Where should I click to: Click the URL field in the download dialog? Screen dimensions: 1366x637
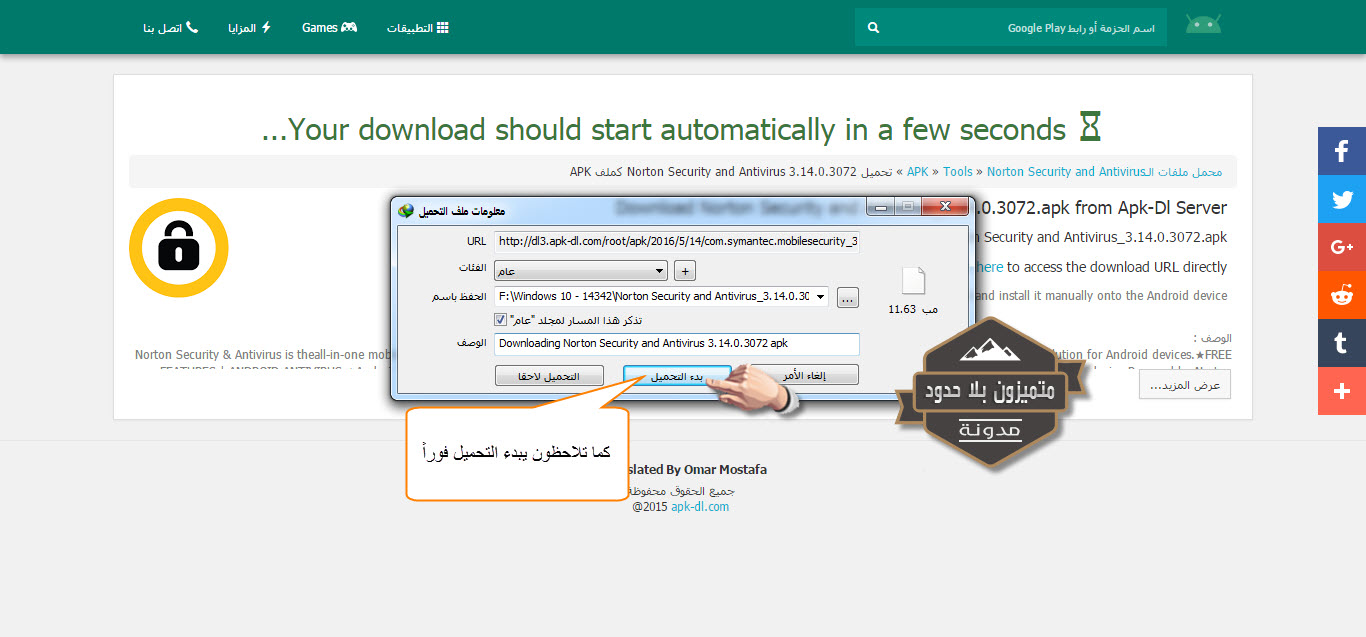pyautogui.click(x=677, y=241)
